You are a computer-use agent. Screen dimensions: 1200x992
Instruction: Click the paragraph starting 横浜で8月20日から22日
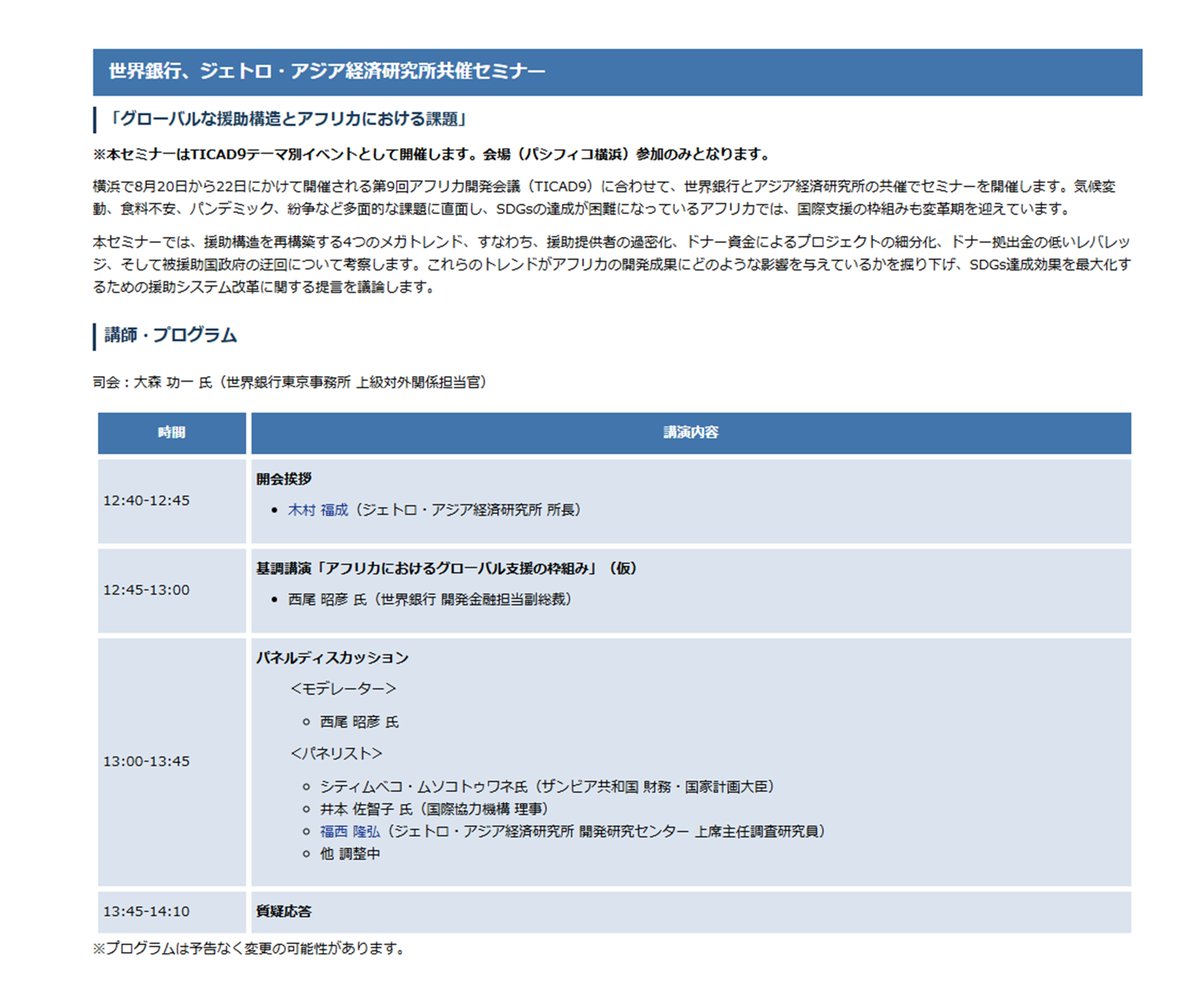[606, 197]
